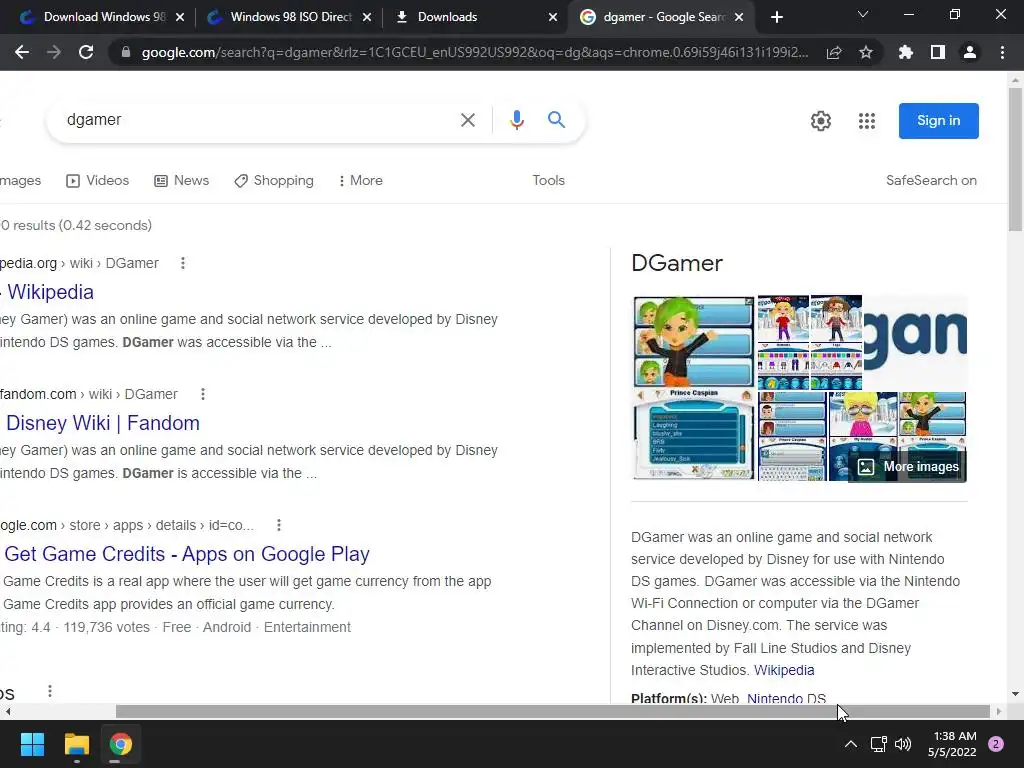Screen dimensions: 1024x768
Task: Open the three-dot menu at page bottom left
Action: [x=50, y=691]
